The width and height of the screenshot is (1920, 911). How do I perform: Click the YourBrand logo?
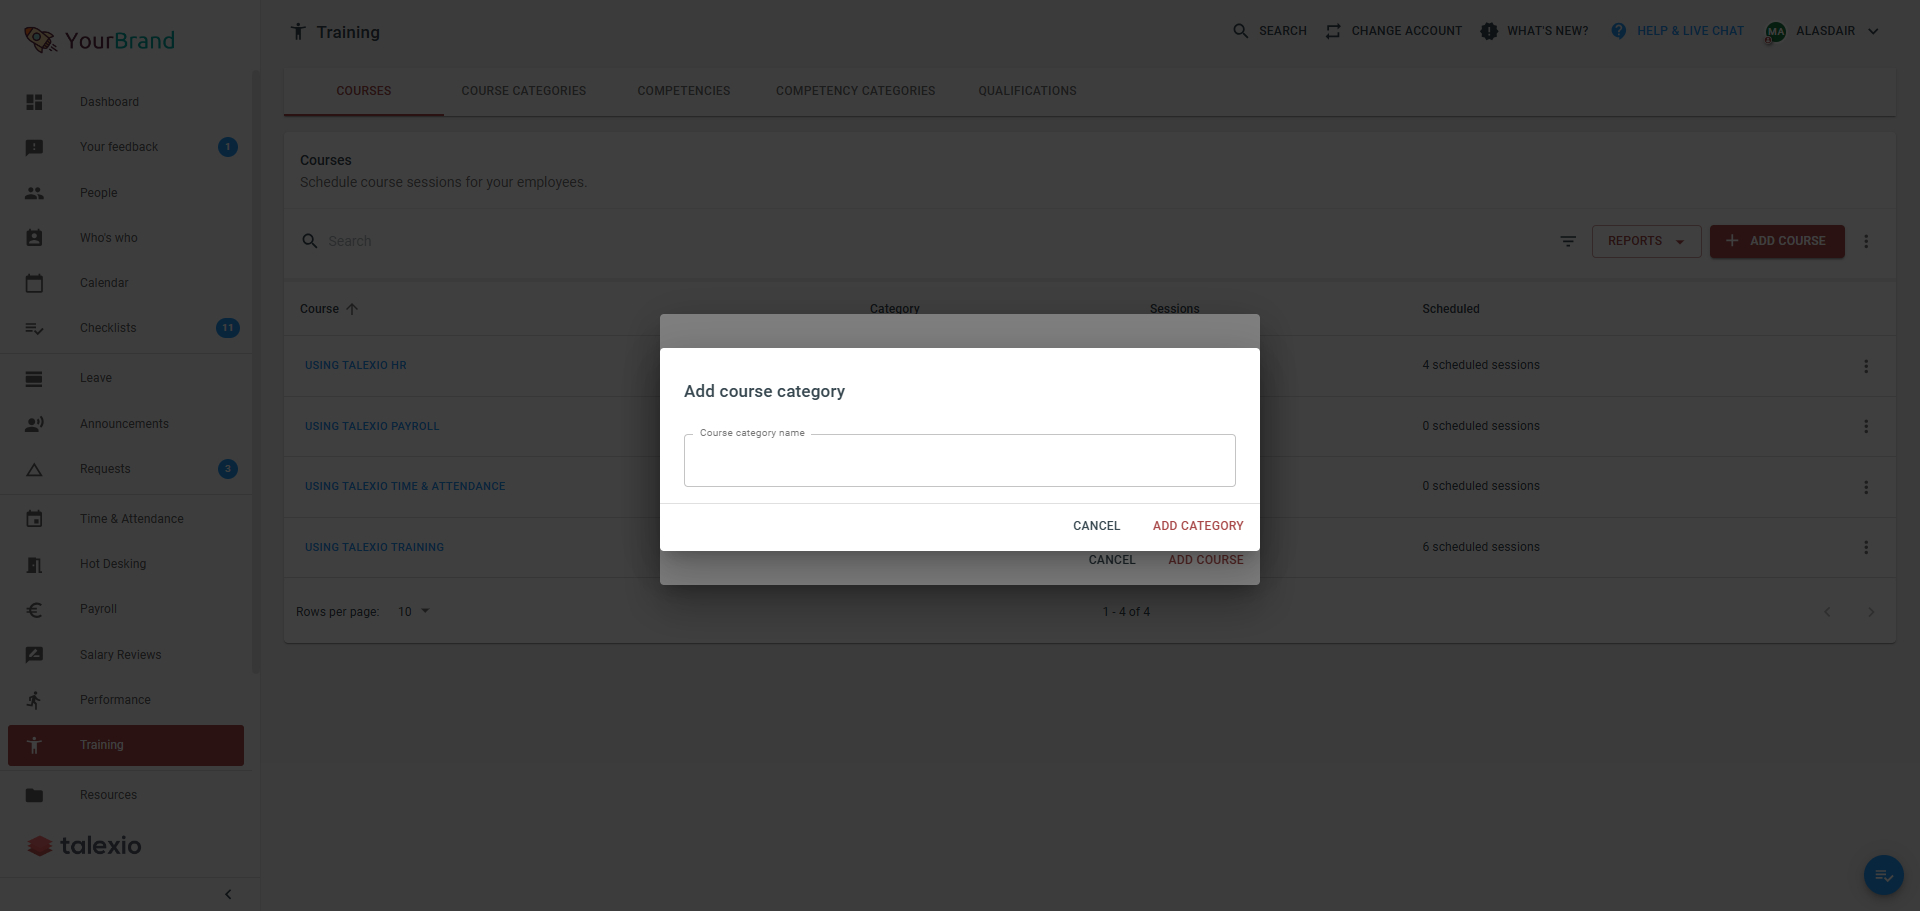click(x=100, y=40)
